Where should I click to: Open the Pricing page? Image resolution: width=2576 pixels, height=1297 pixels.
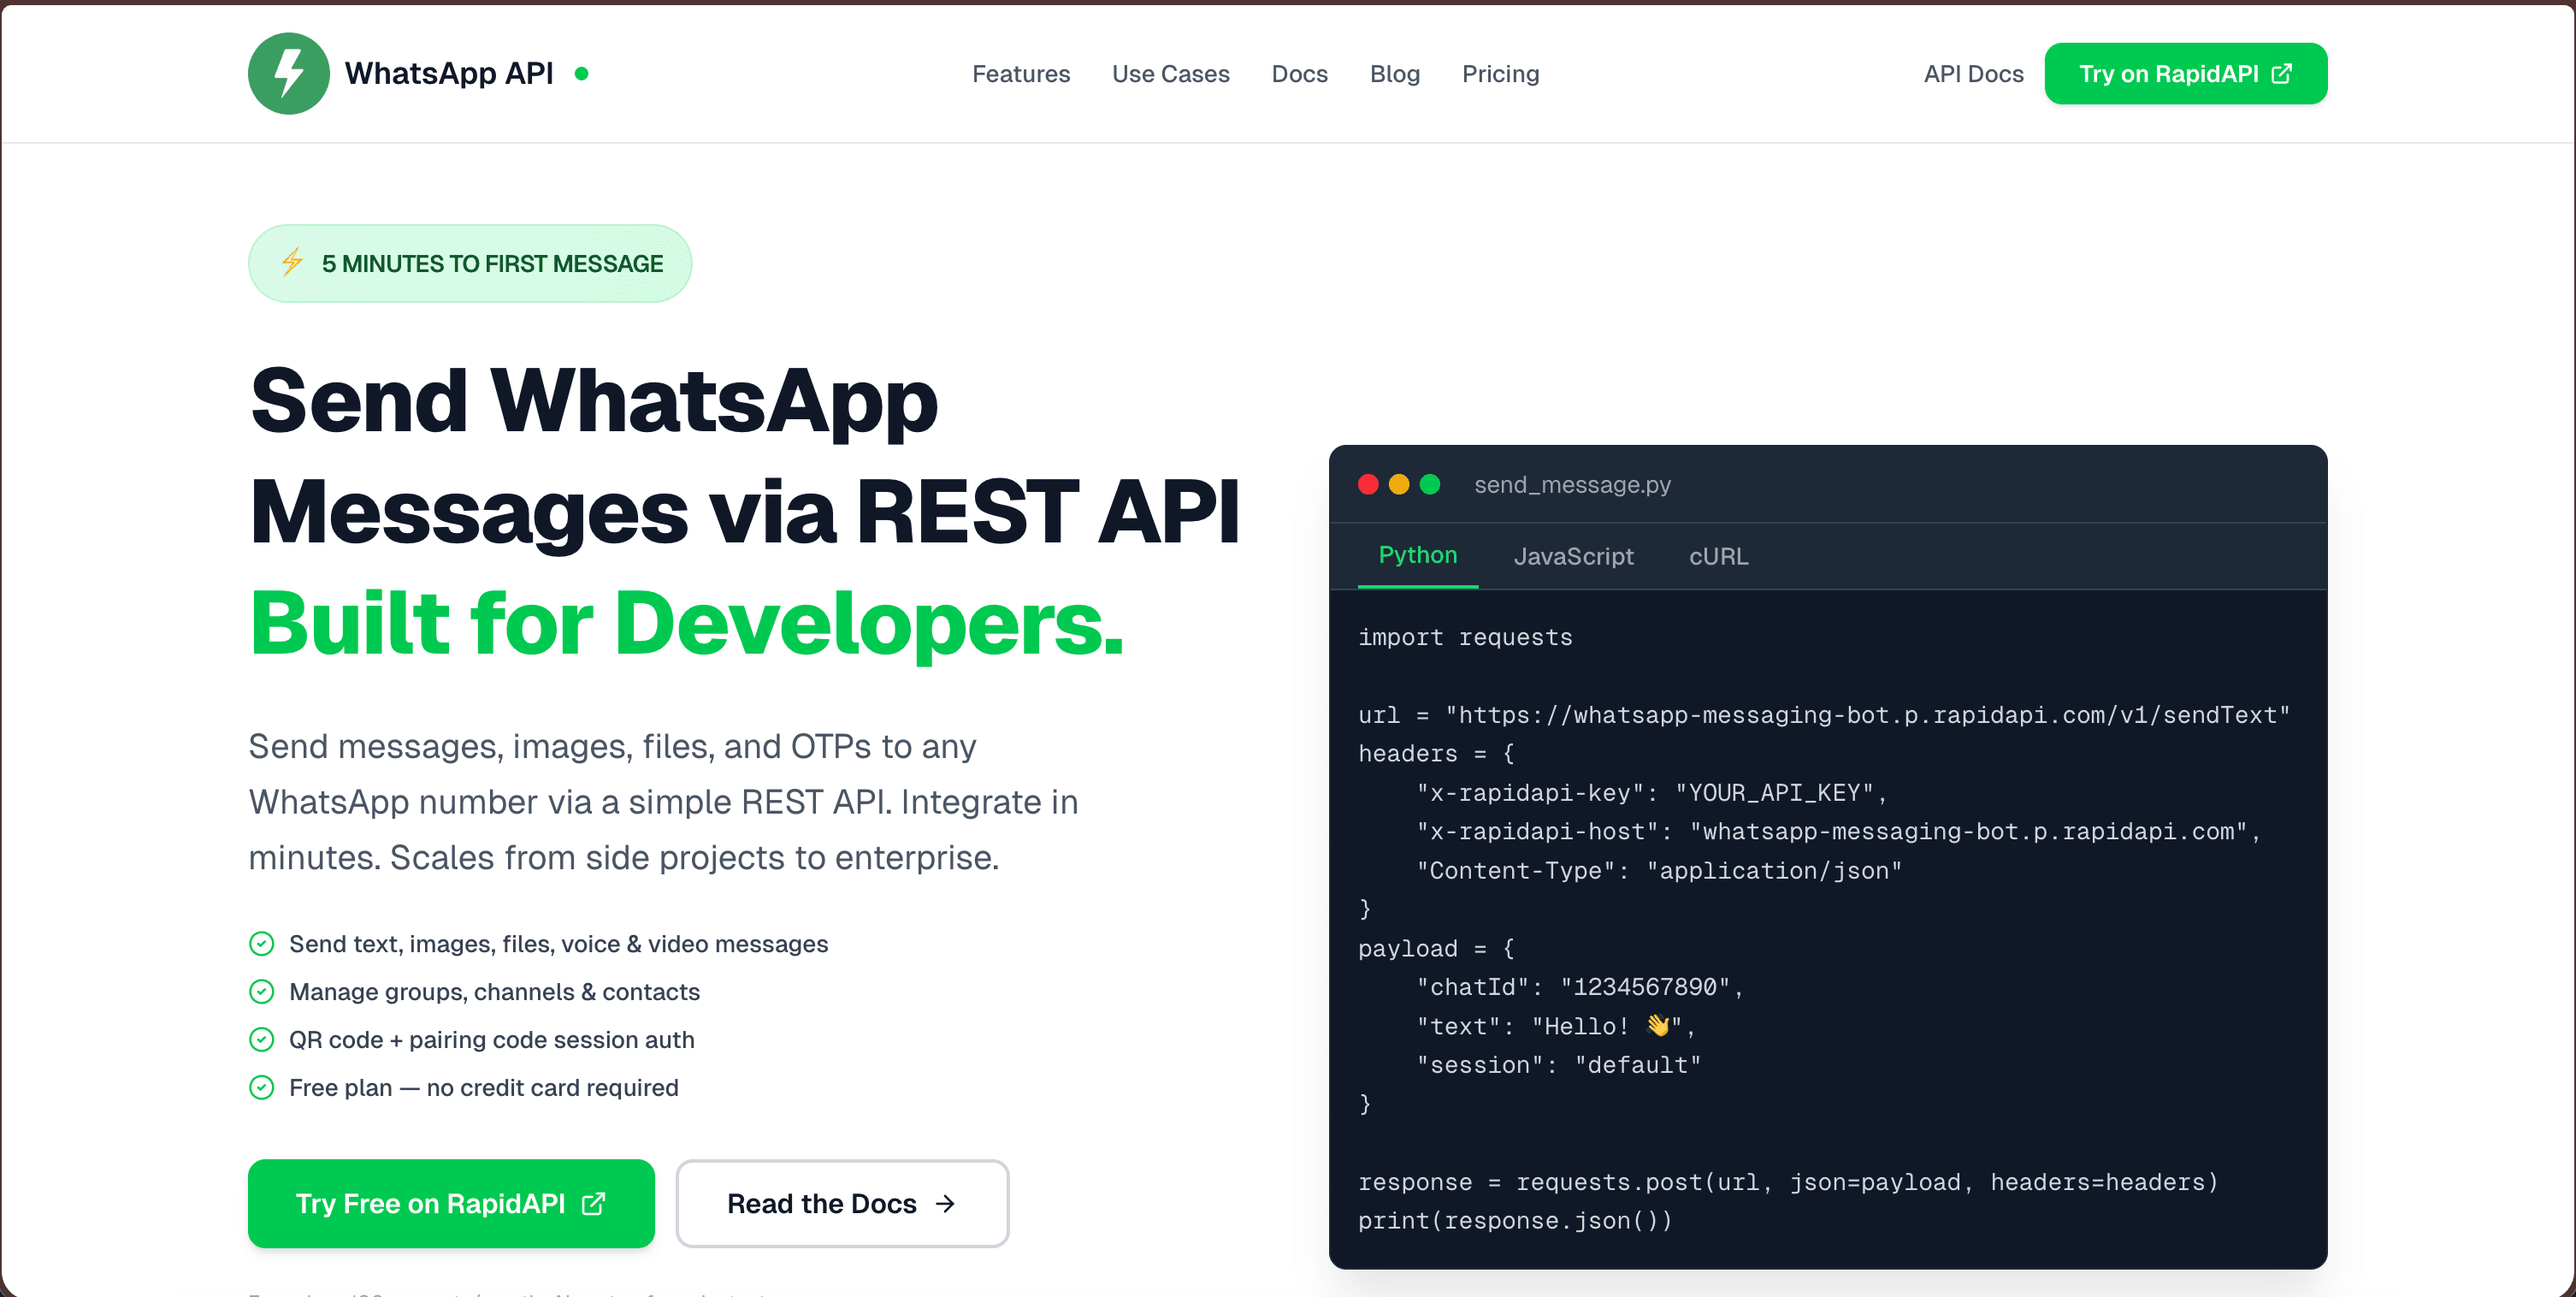click(x=1500, y=73)
